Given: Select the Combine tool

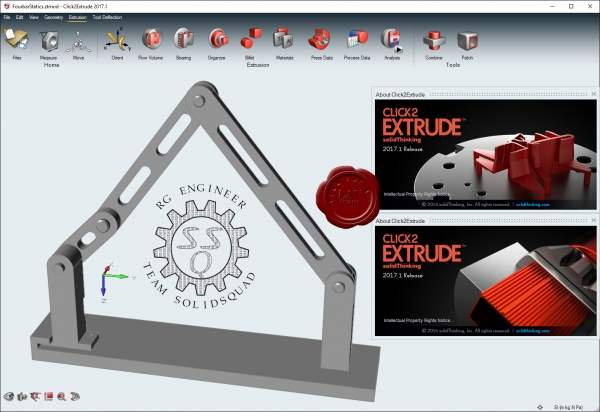Looking at the screenshot, I should (x=434, y=41).
